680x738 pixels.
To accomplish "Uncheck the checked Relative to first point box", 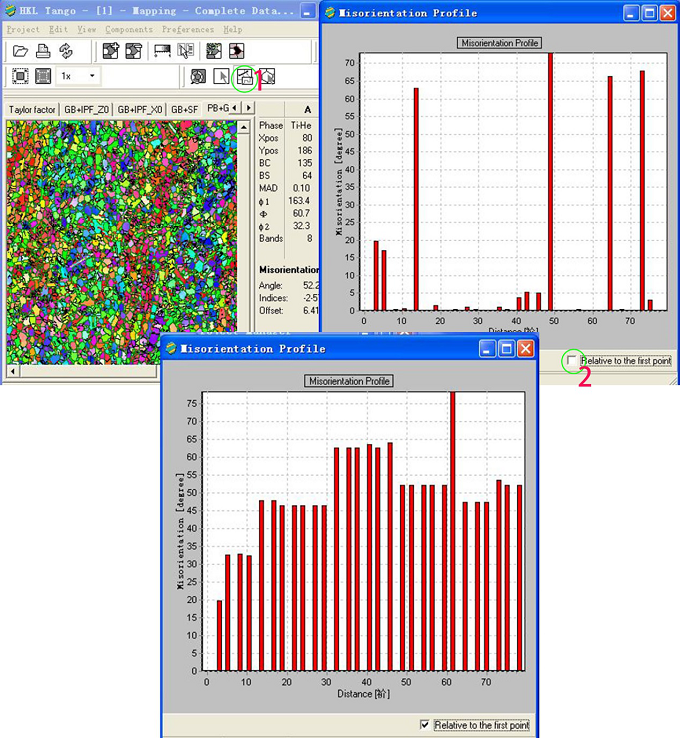I will coord(426,725).
